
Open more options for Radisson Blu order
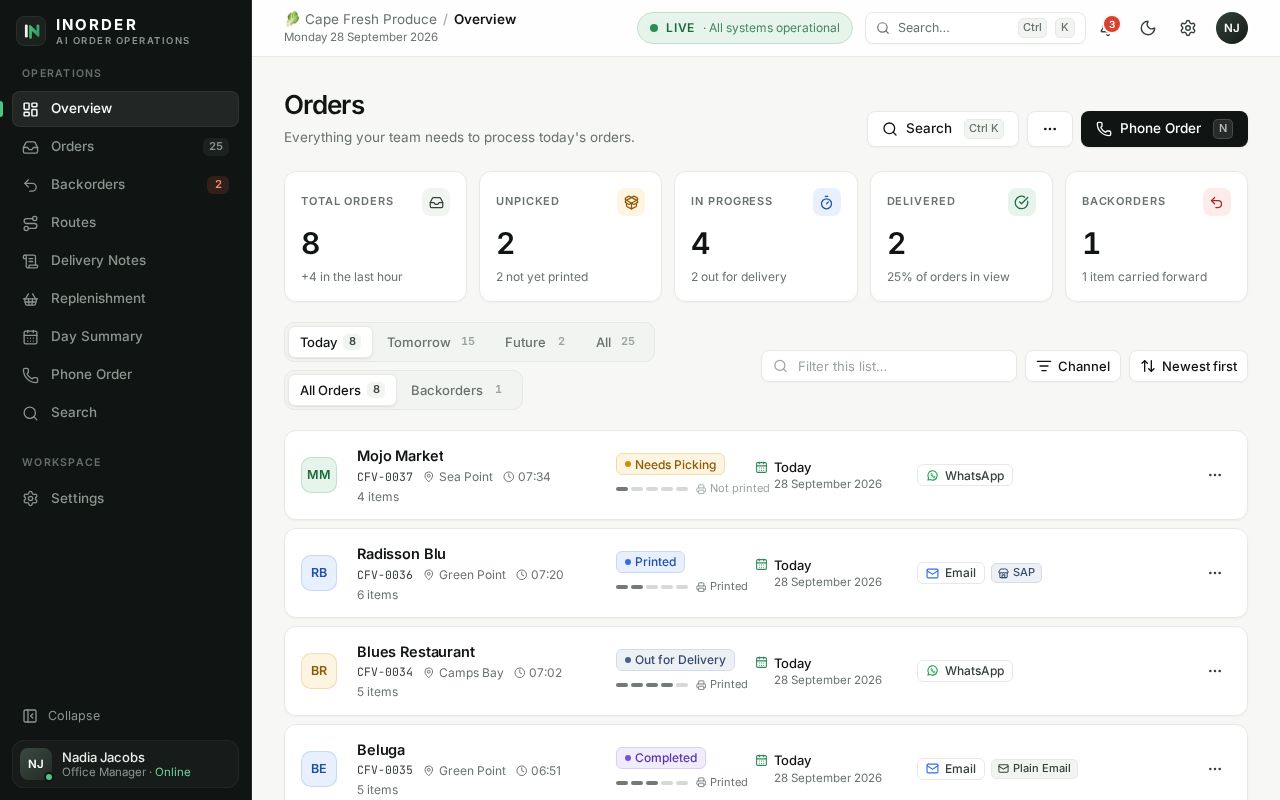[1215, 573]
